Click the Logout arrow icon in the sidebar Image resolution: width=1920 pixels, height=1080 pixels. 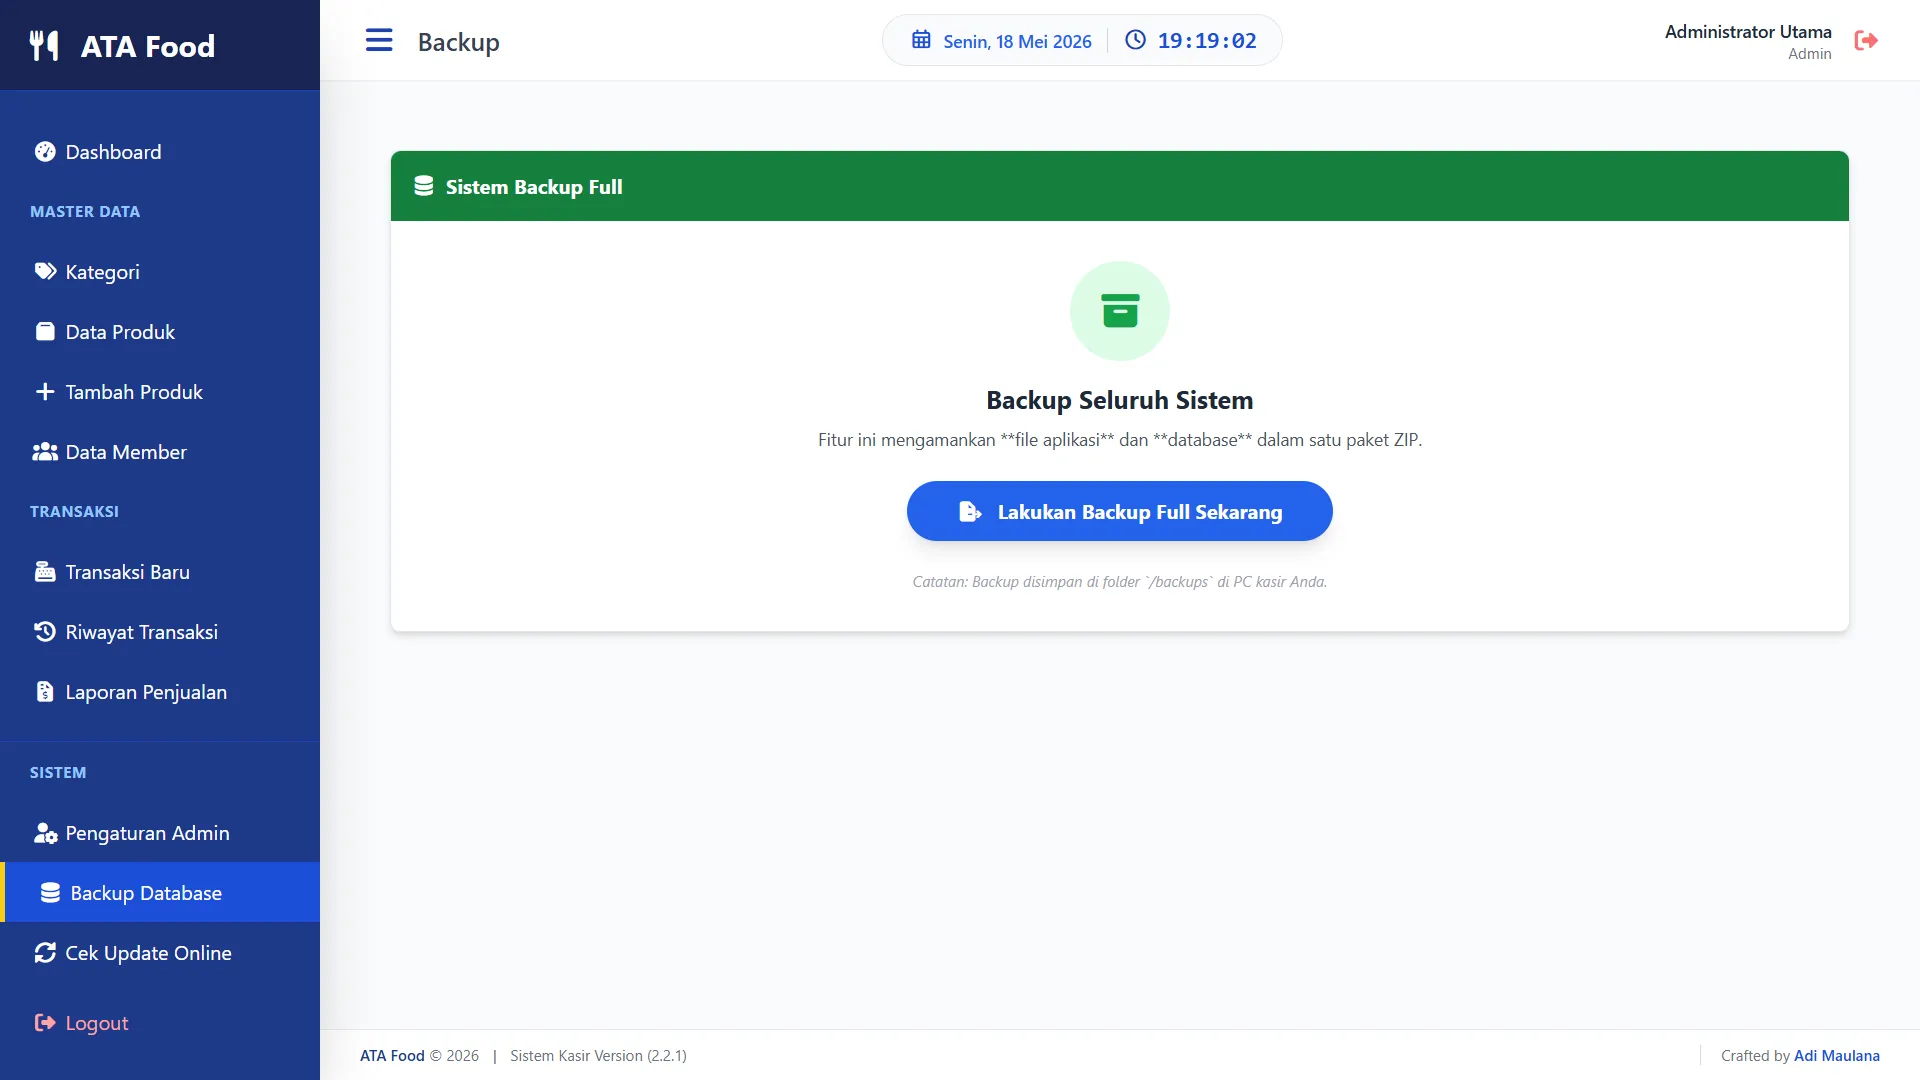(45, 1023)
